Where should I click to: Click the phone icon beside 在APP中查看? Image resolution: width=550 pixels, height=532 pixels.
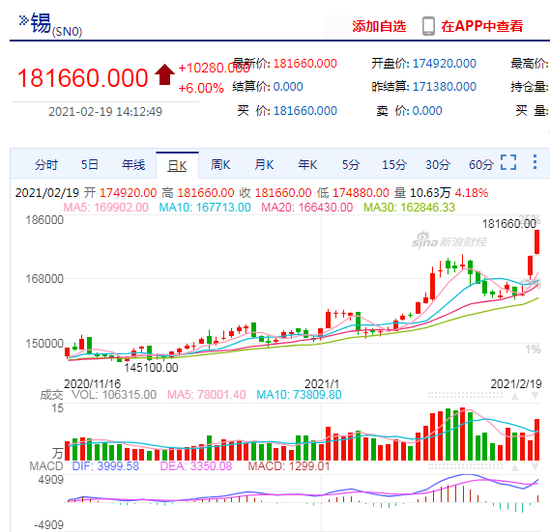click(428, 26)
